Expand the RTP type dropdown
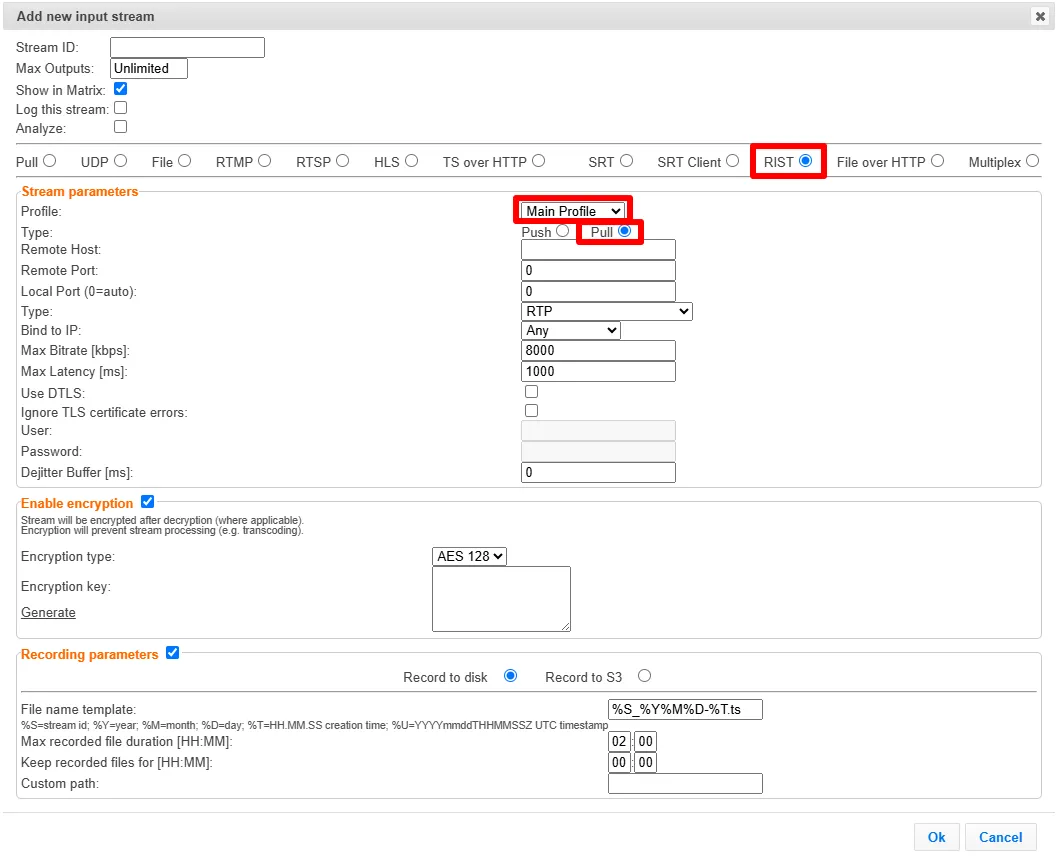 tap(607, 311)
